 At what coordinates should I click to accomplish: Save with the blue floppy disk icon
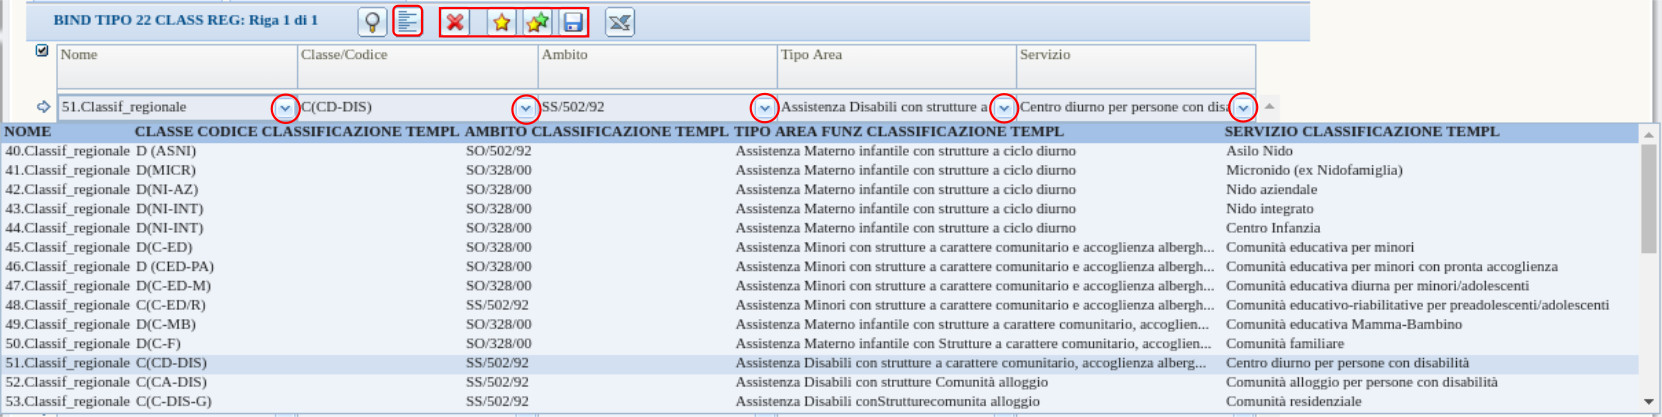(x=573, y=22)
